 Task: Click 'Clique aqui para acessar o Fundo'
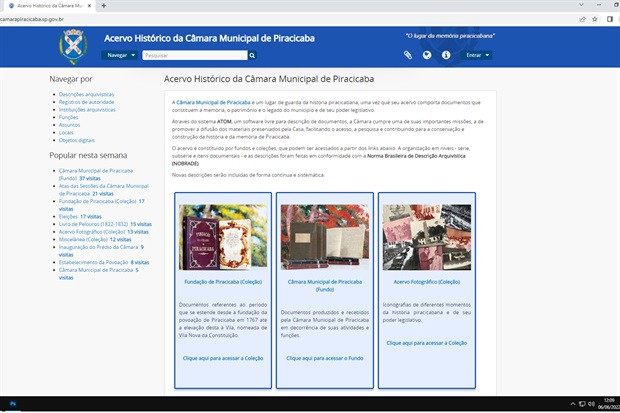[325, 358]
